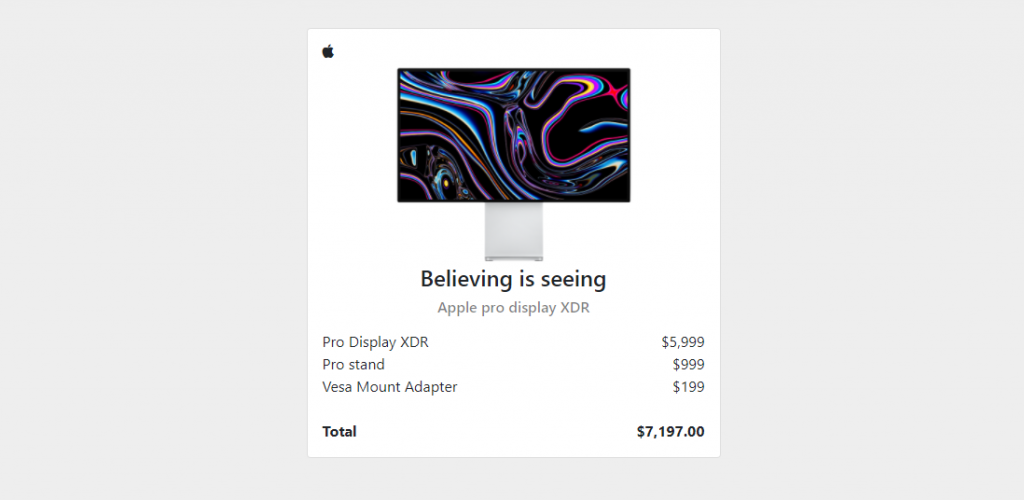The image size is (1024, 500).
Task: Click the $199 price
Action: (688, 387)
